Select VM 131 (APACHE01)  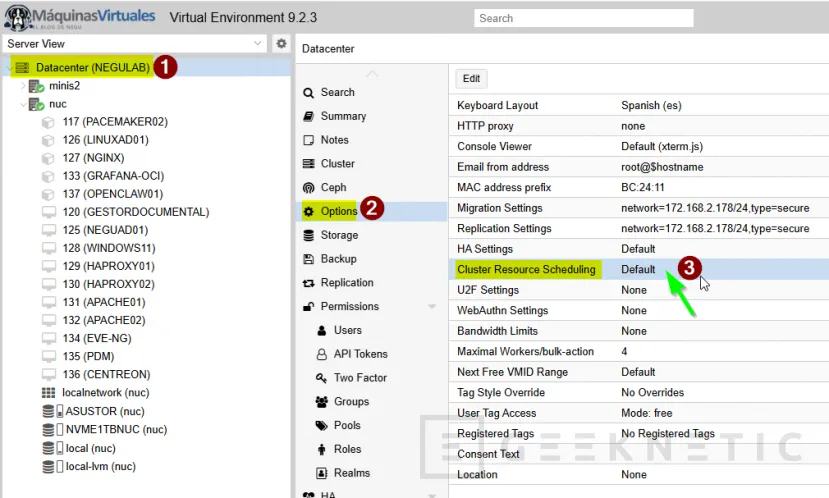(x=104, y=302)
